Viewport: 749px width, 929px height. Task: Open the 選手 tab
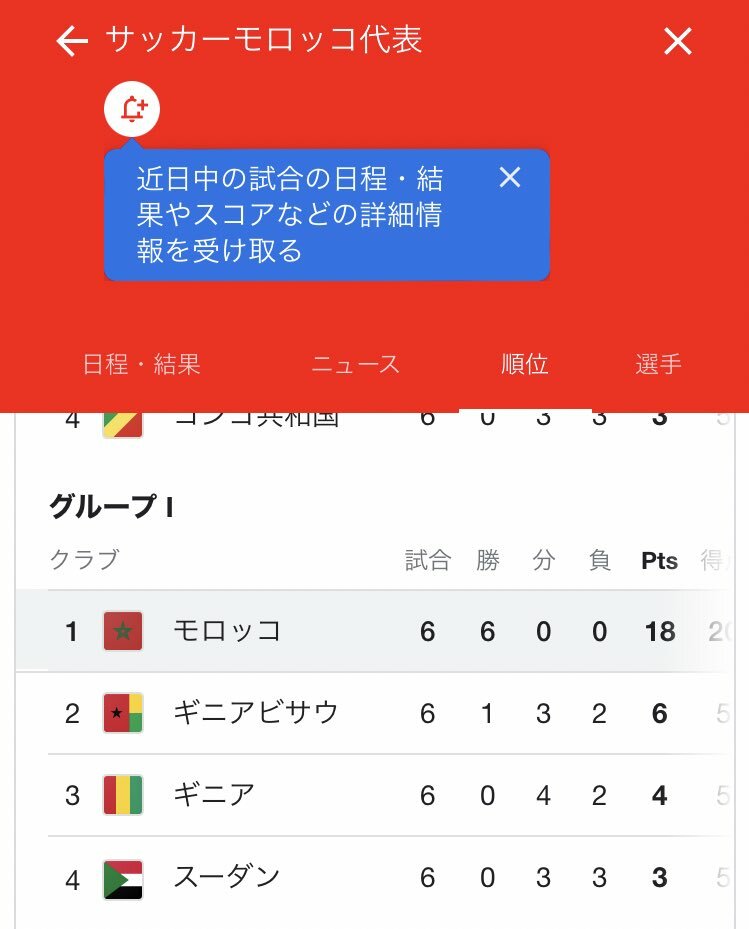(x=658, y=364)
